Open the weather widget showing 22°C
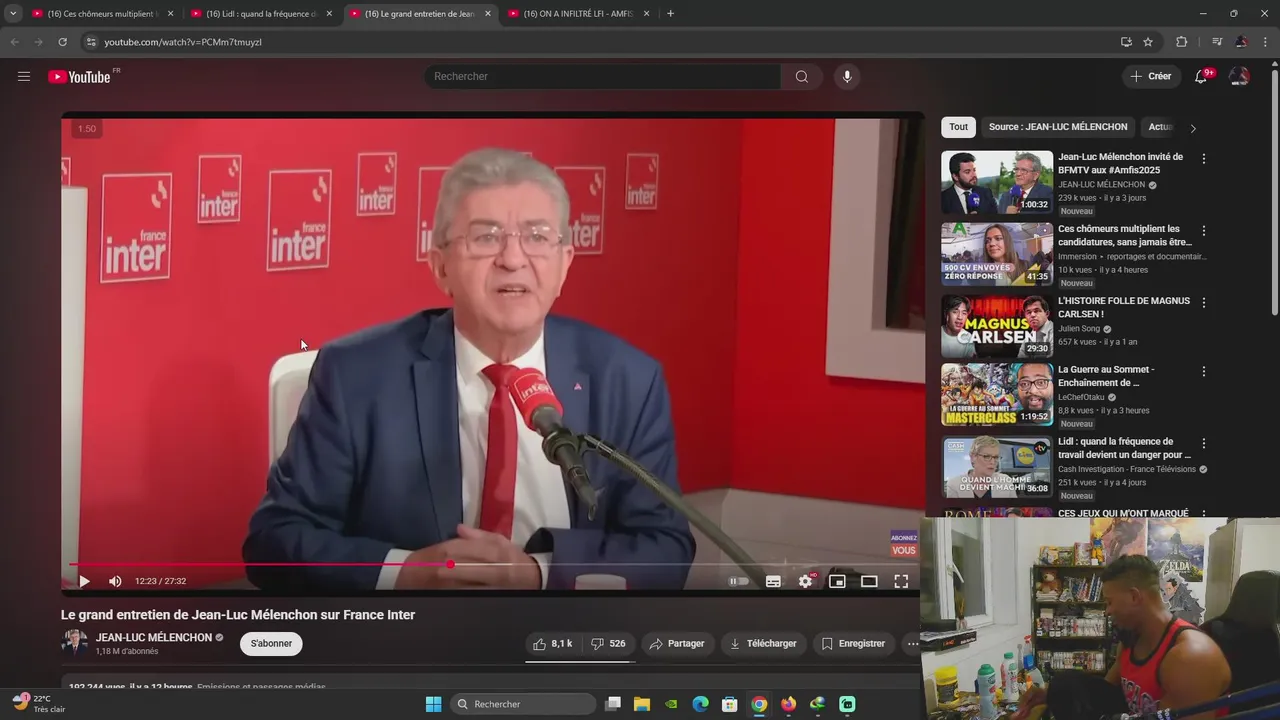The width and height of the screenshot is (1280, 720). pyautogui.click(x=39, y=704)
